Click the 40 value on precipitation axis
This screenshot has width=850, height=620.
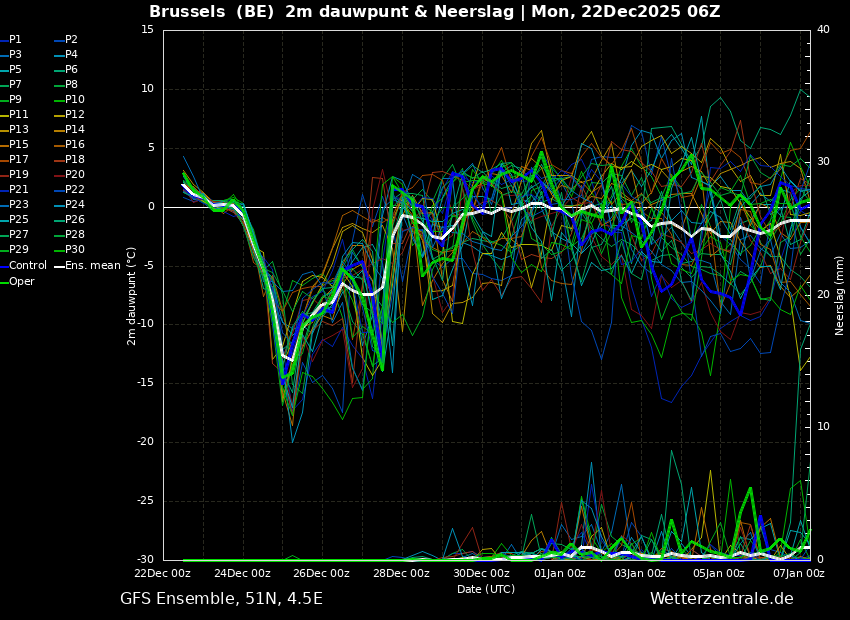click(x=823, y=29)
